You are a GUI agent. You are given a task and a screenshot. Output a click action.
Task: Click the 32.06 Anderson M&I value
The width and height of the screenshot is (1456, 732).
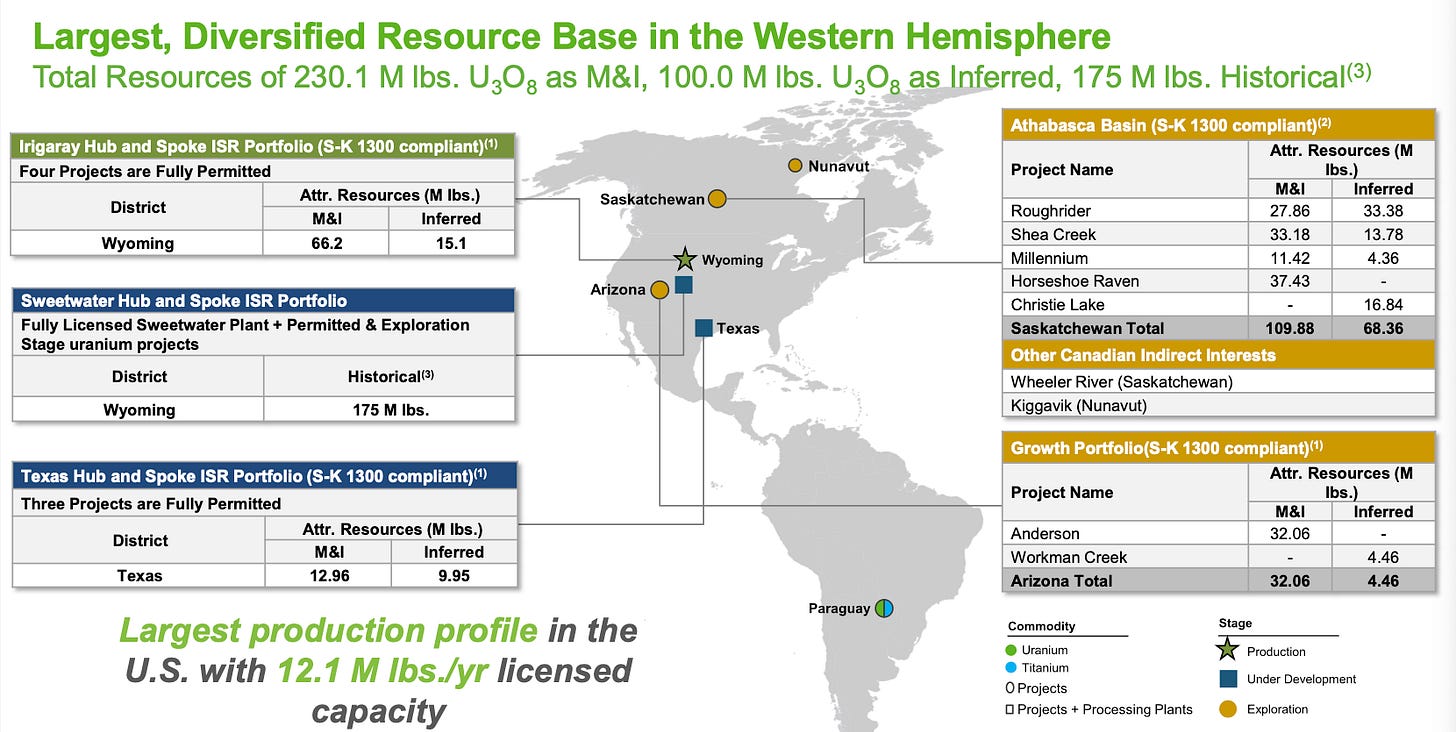(x=1290, y=534)
